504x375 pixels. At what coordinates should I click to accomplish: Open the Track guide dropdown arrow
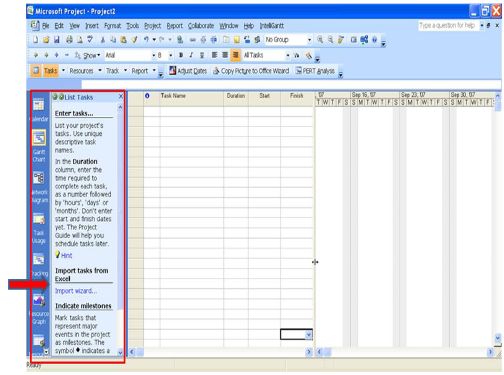[x=125, y=71]
